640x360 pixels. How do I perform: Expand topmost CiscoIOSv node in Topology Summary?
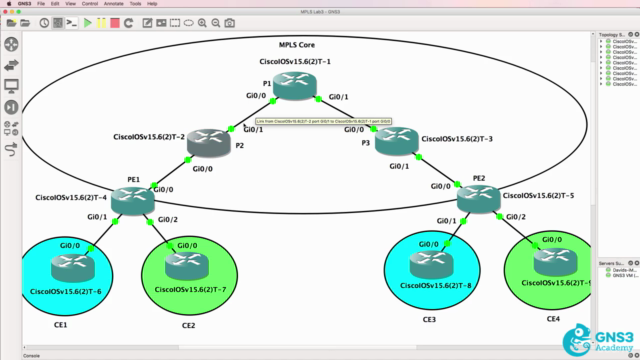pos(601,41)
